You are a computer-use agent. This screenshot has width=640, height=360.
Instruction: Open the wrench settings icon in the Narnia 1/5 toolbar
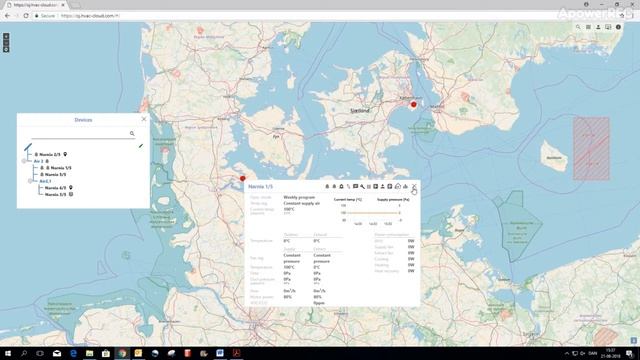point(362,187)
